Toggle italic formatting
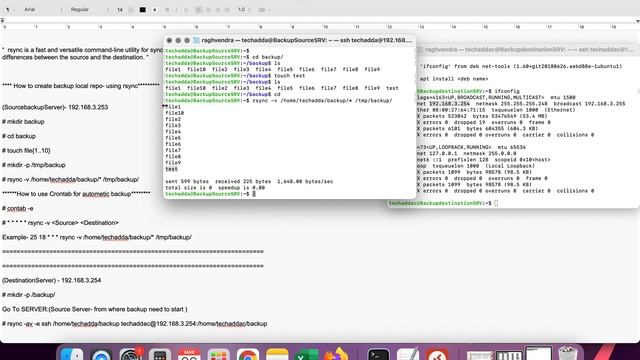640x360 pixels. click(x=177, y=9)
